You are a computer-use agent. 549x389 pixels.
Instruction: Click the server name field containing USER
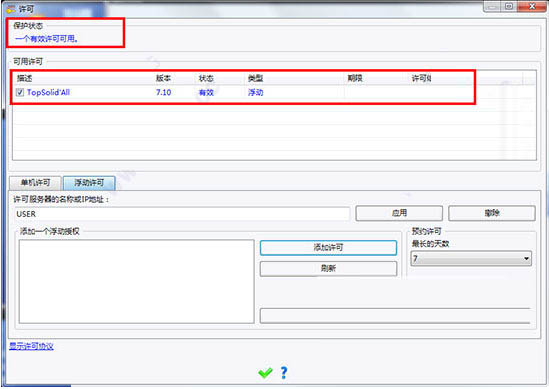coord(182,214)
